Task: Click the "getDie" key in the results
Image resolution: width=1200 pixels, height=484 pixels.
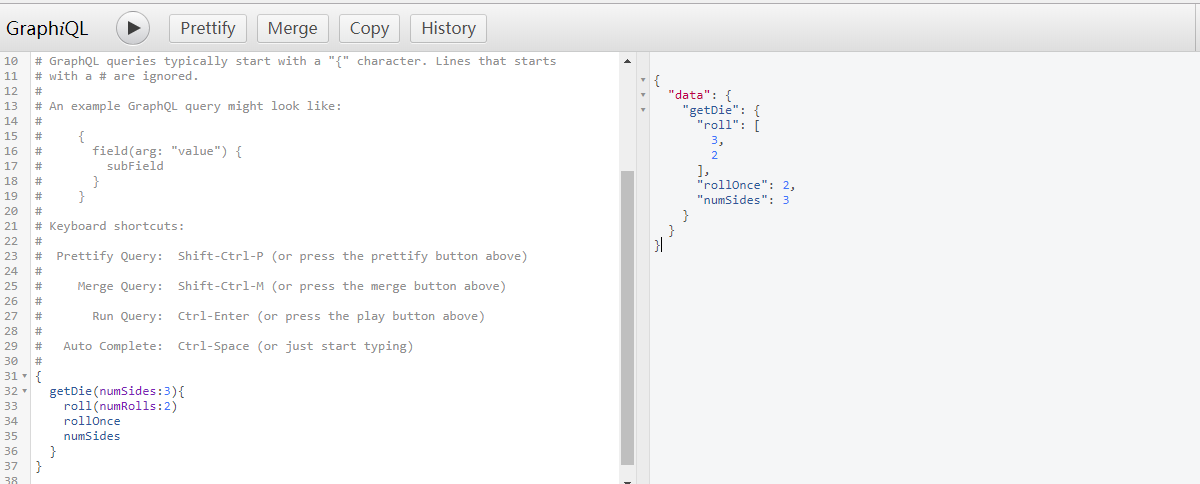Action: click(x=711, y=110)
